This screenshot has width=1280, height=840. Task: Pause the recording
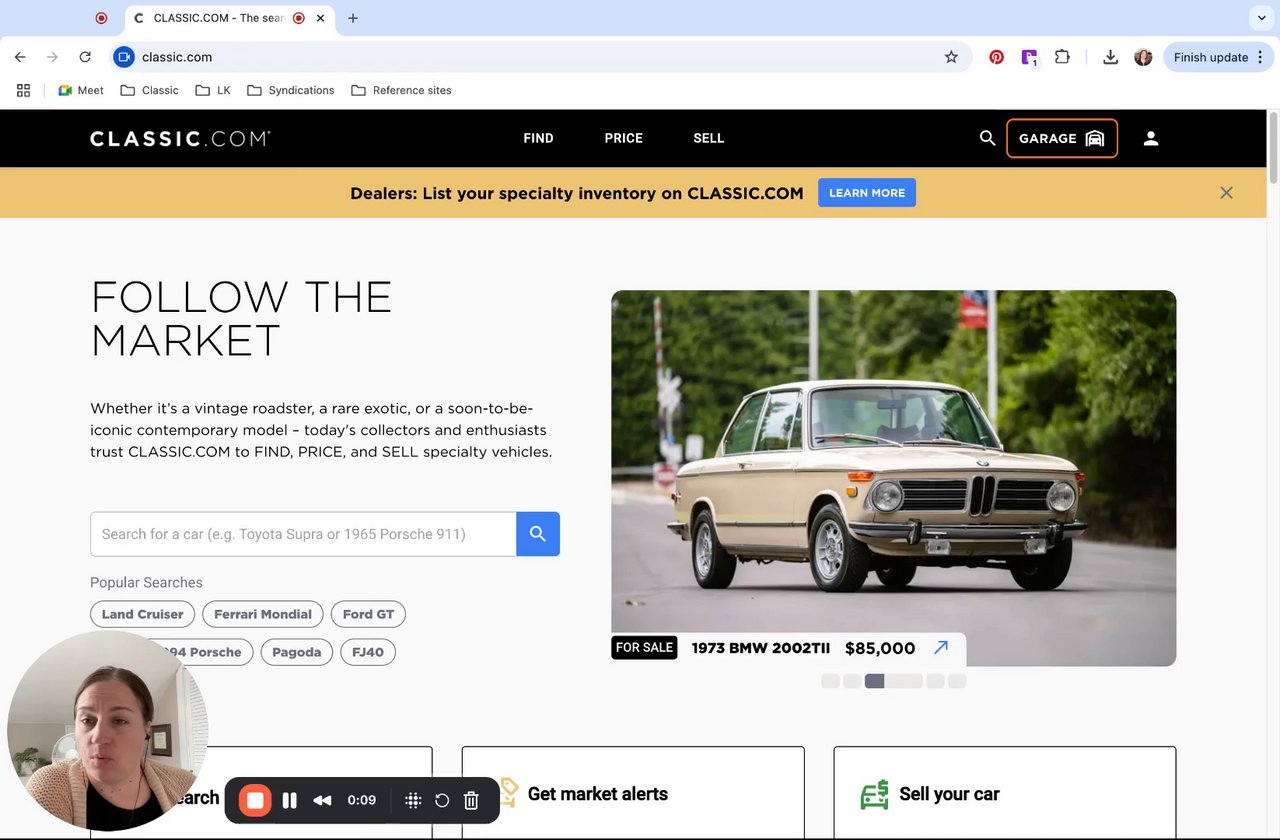click(290, 800)
